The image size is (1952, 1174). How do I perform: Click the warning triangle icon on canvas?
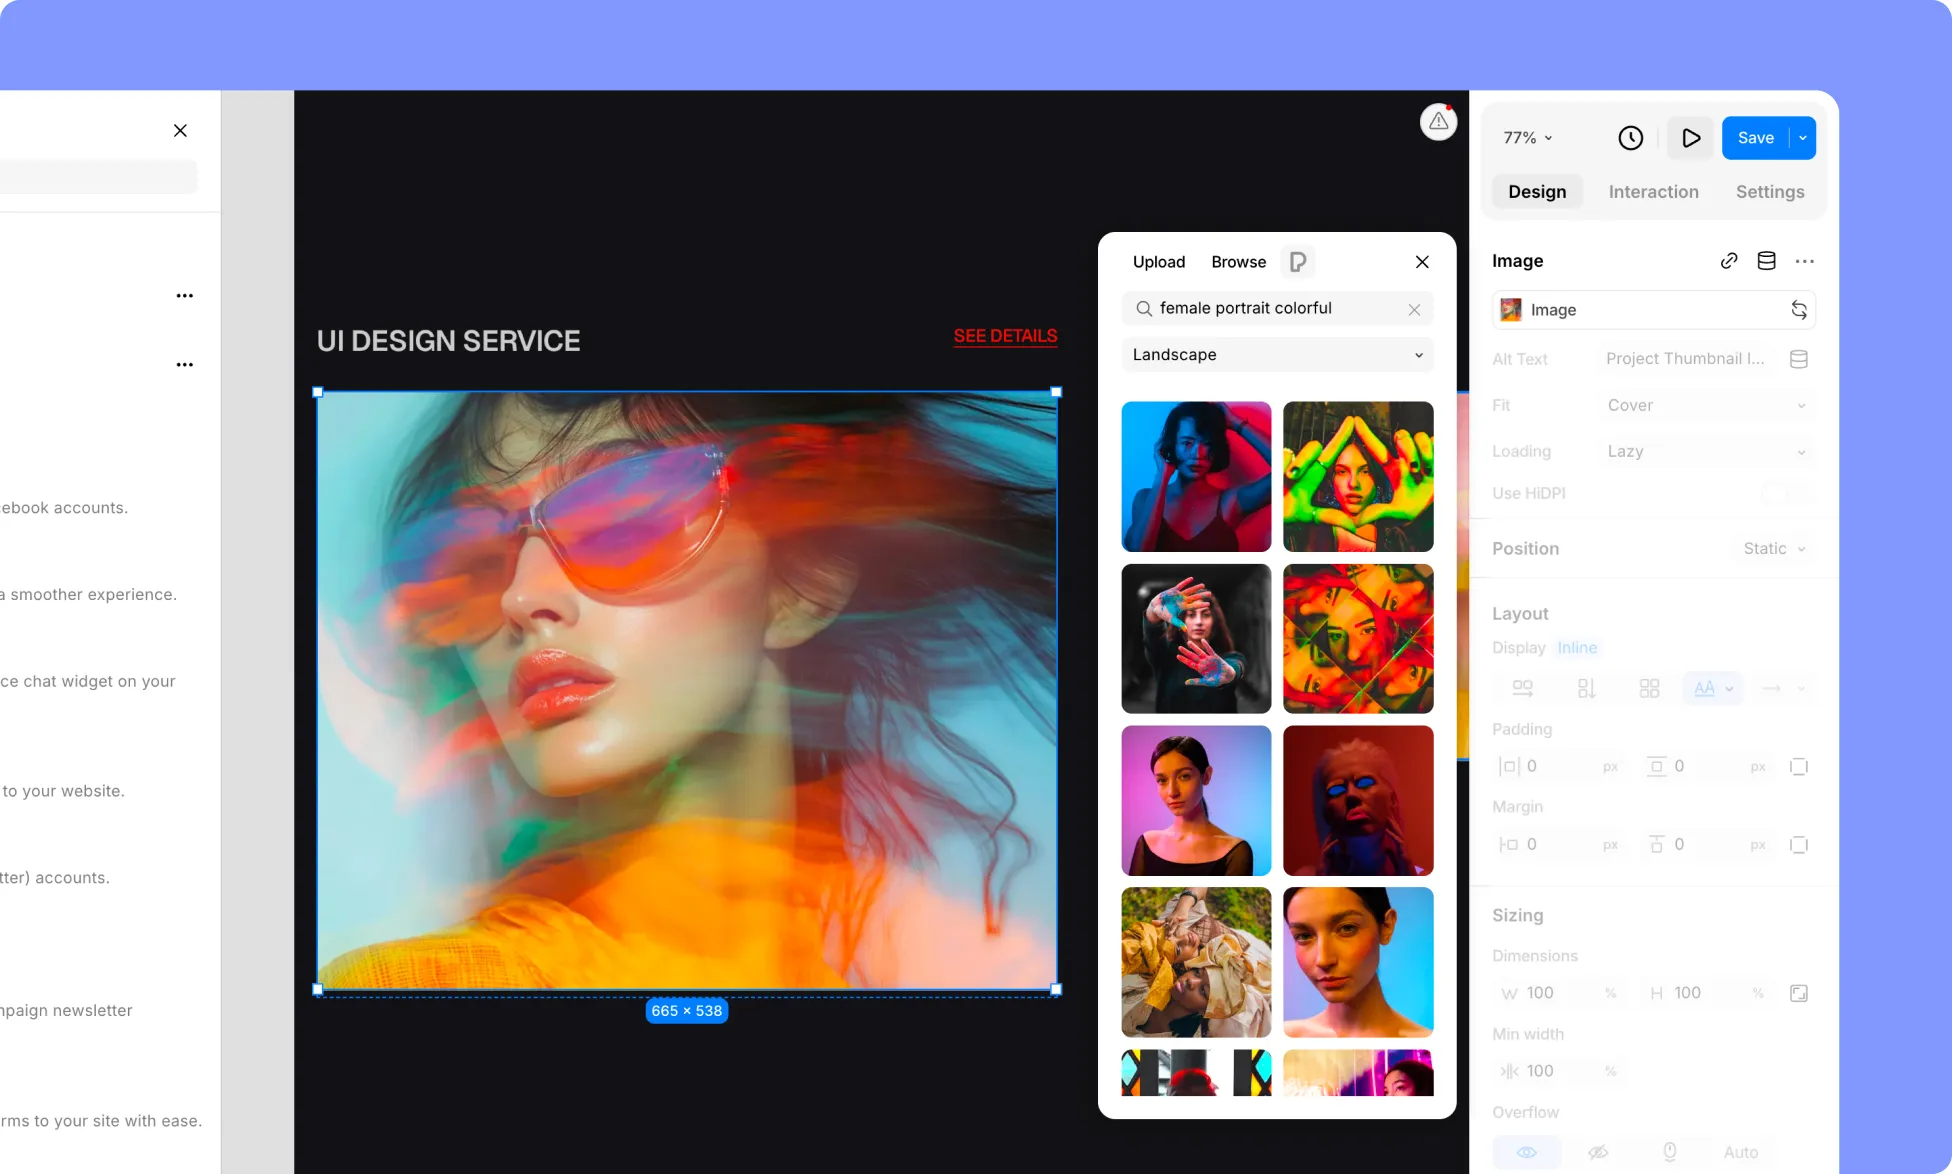pyautogui.click(x=1438, y=122)
